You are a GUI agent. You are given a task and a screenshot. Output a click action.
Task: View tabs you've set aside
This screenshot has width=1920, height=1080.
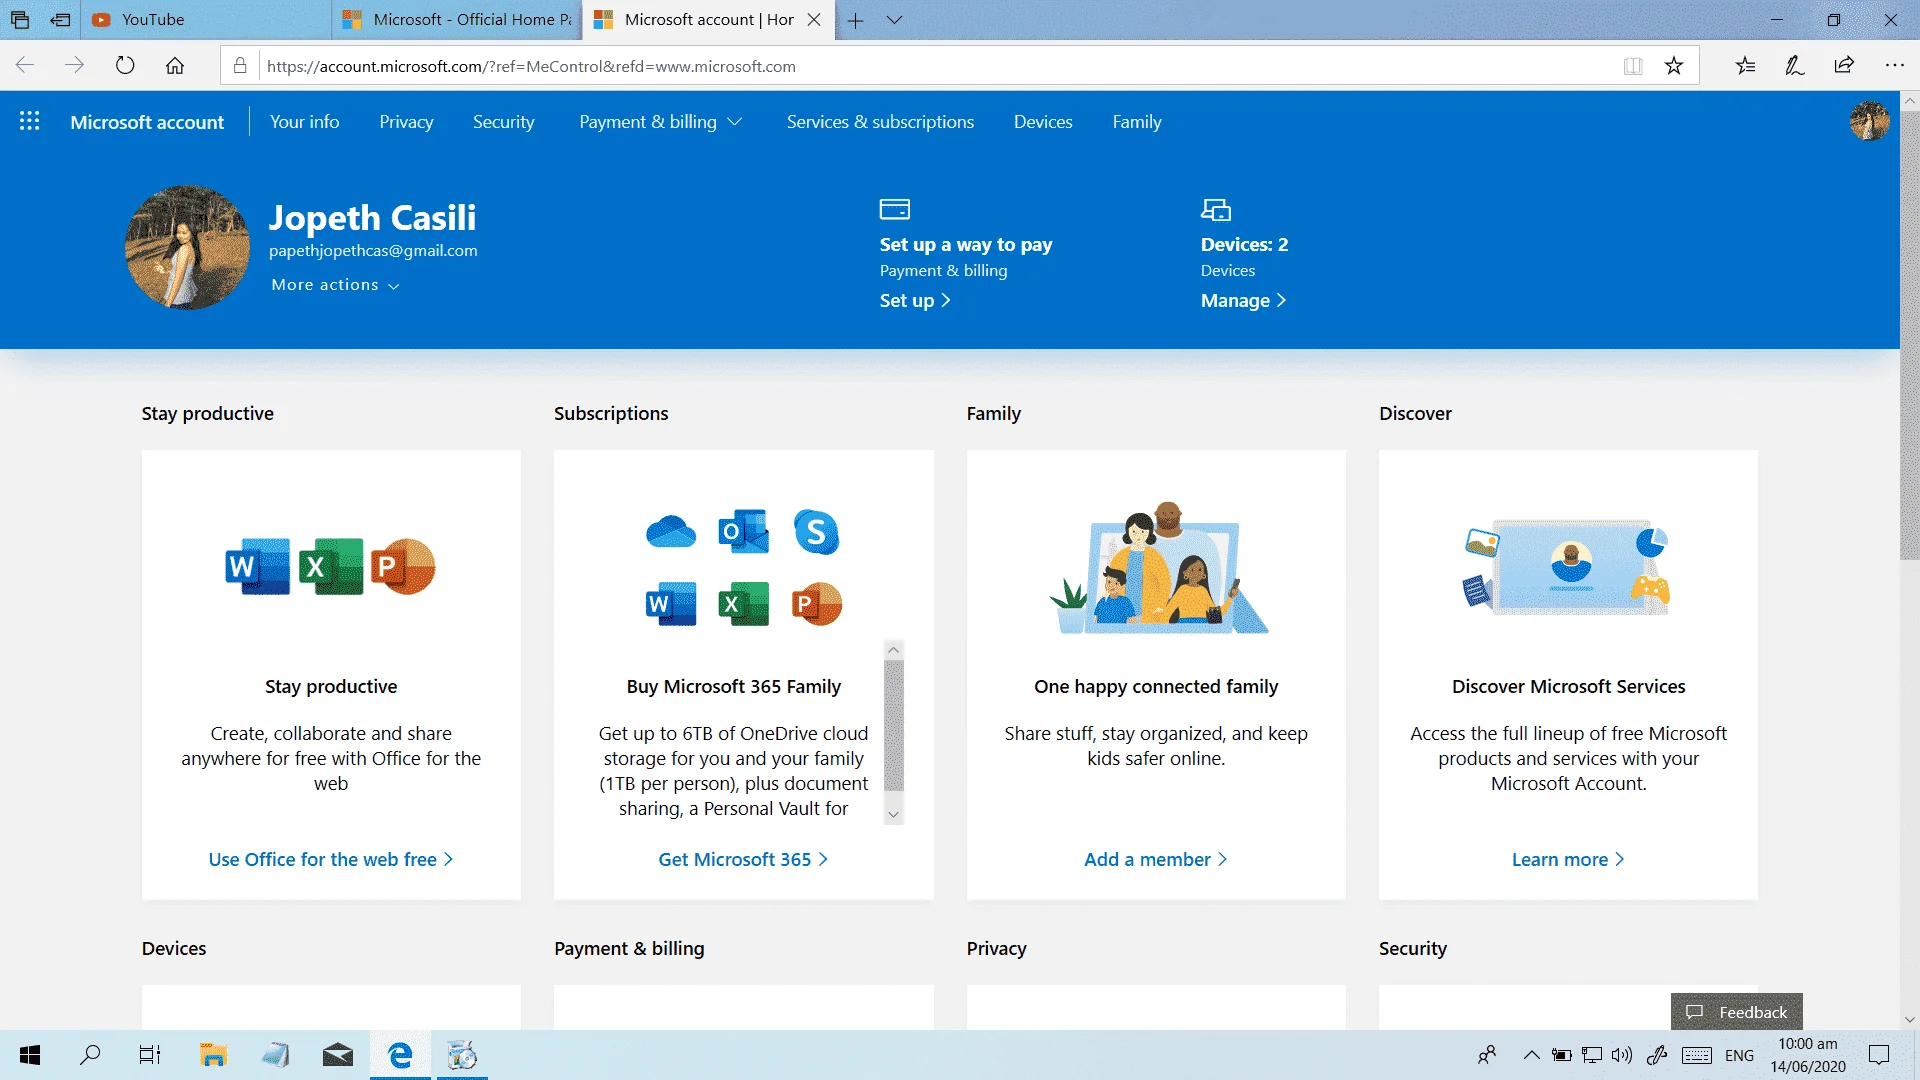pyautogui.click(x=20, y=20)
